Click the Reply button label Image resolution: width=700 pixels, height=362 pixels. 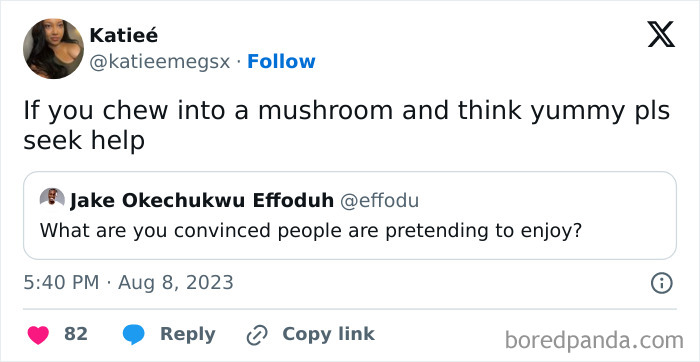click(x=188, y=334)
